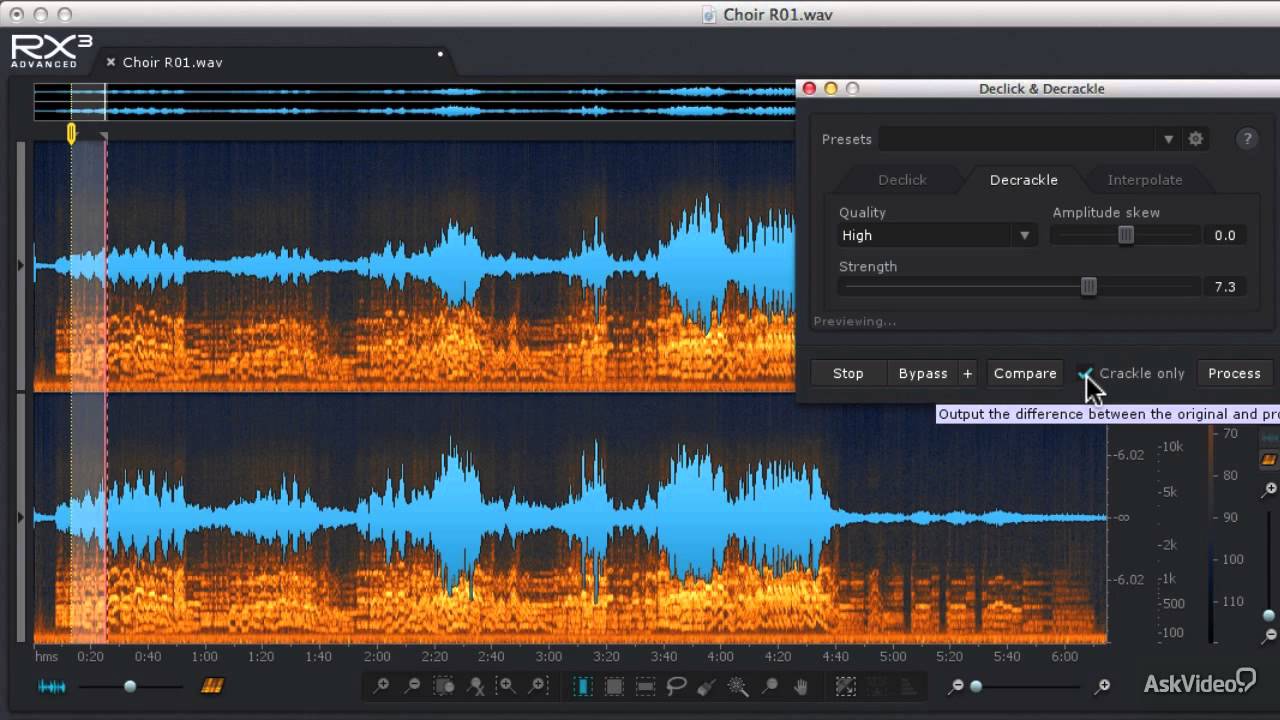Select the frequency selection tool
1280x720 pixels.
(646, 686)
